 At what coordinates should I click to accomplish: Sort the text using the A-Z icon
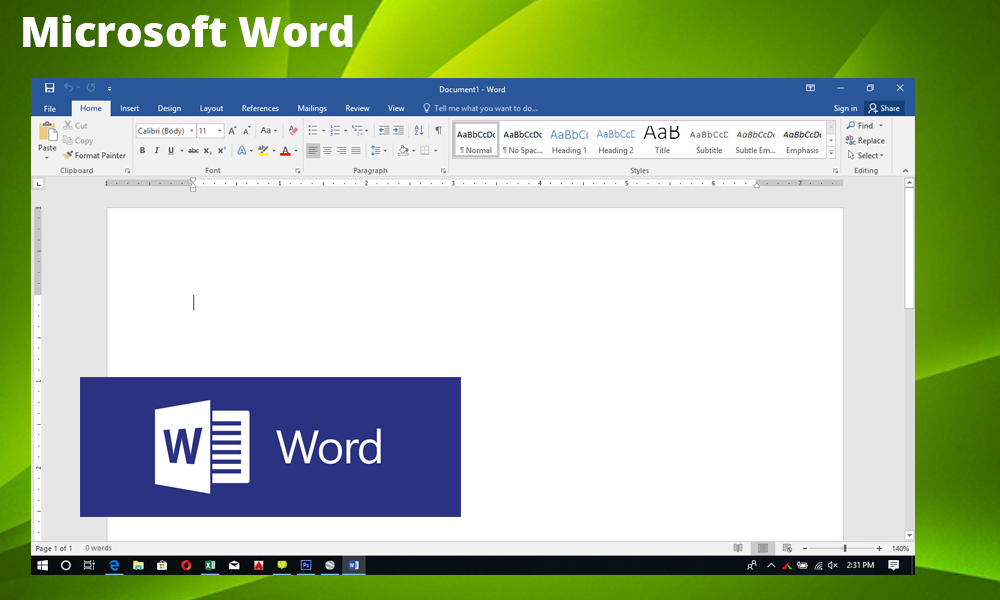(x=418, y=131)
